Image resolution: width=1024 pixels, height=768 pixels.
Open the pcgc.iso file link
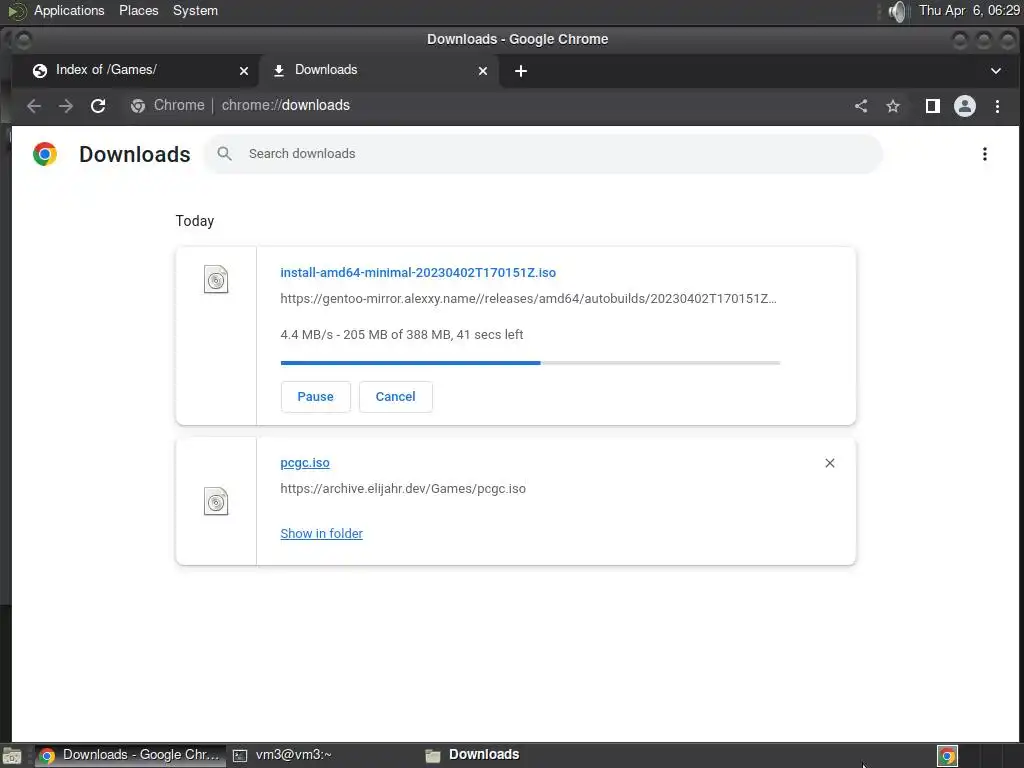pos(305,463)
